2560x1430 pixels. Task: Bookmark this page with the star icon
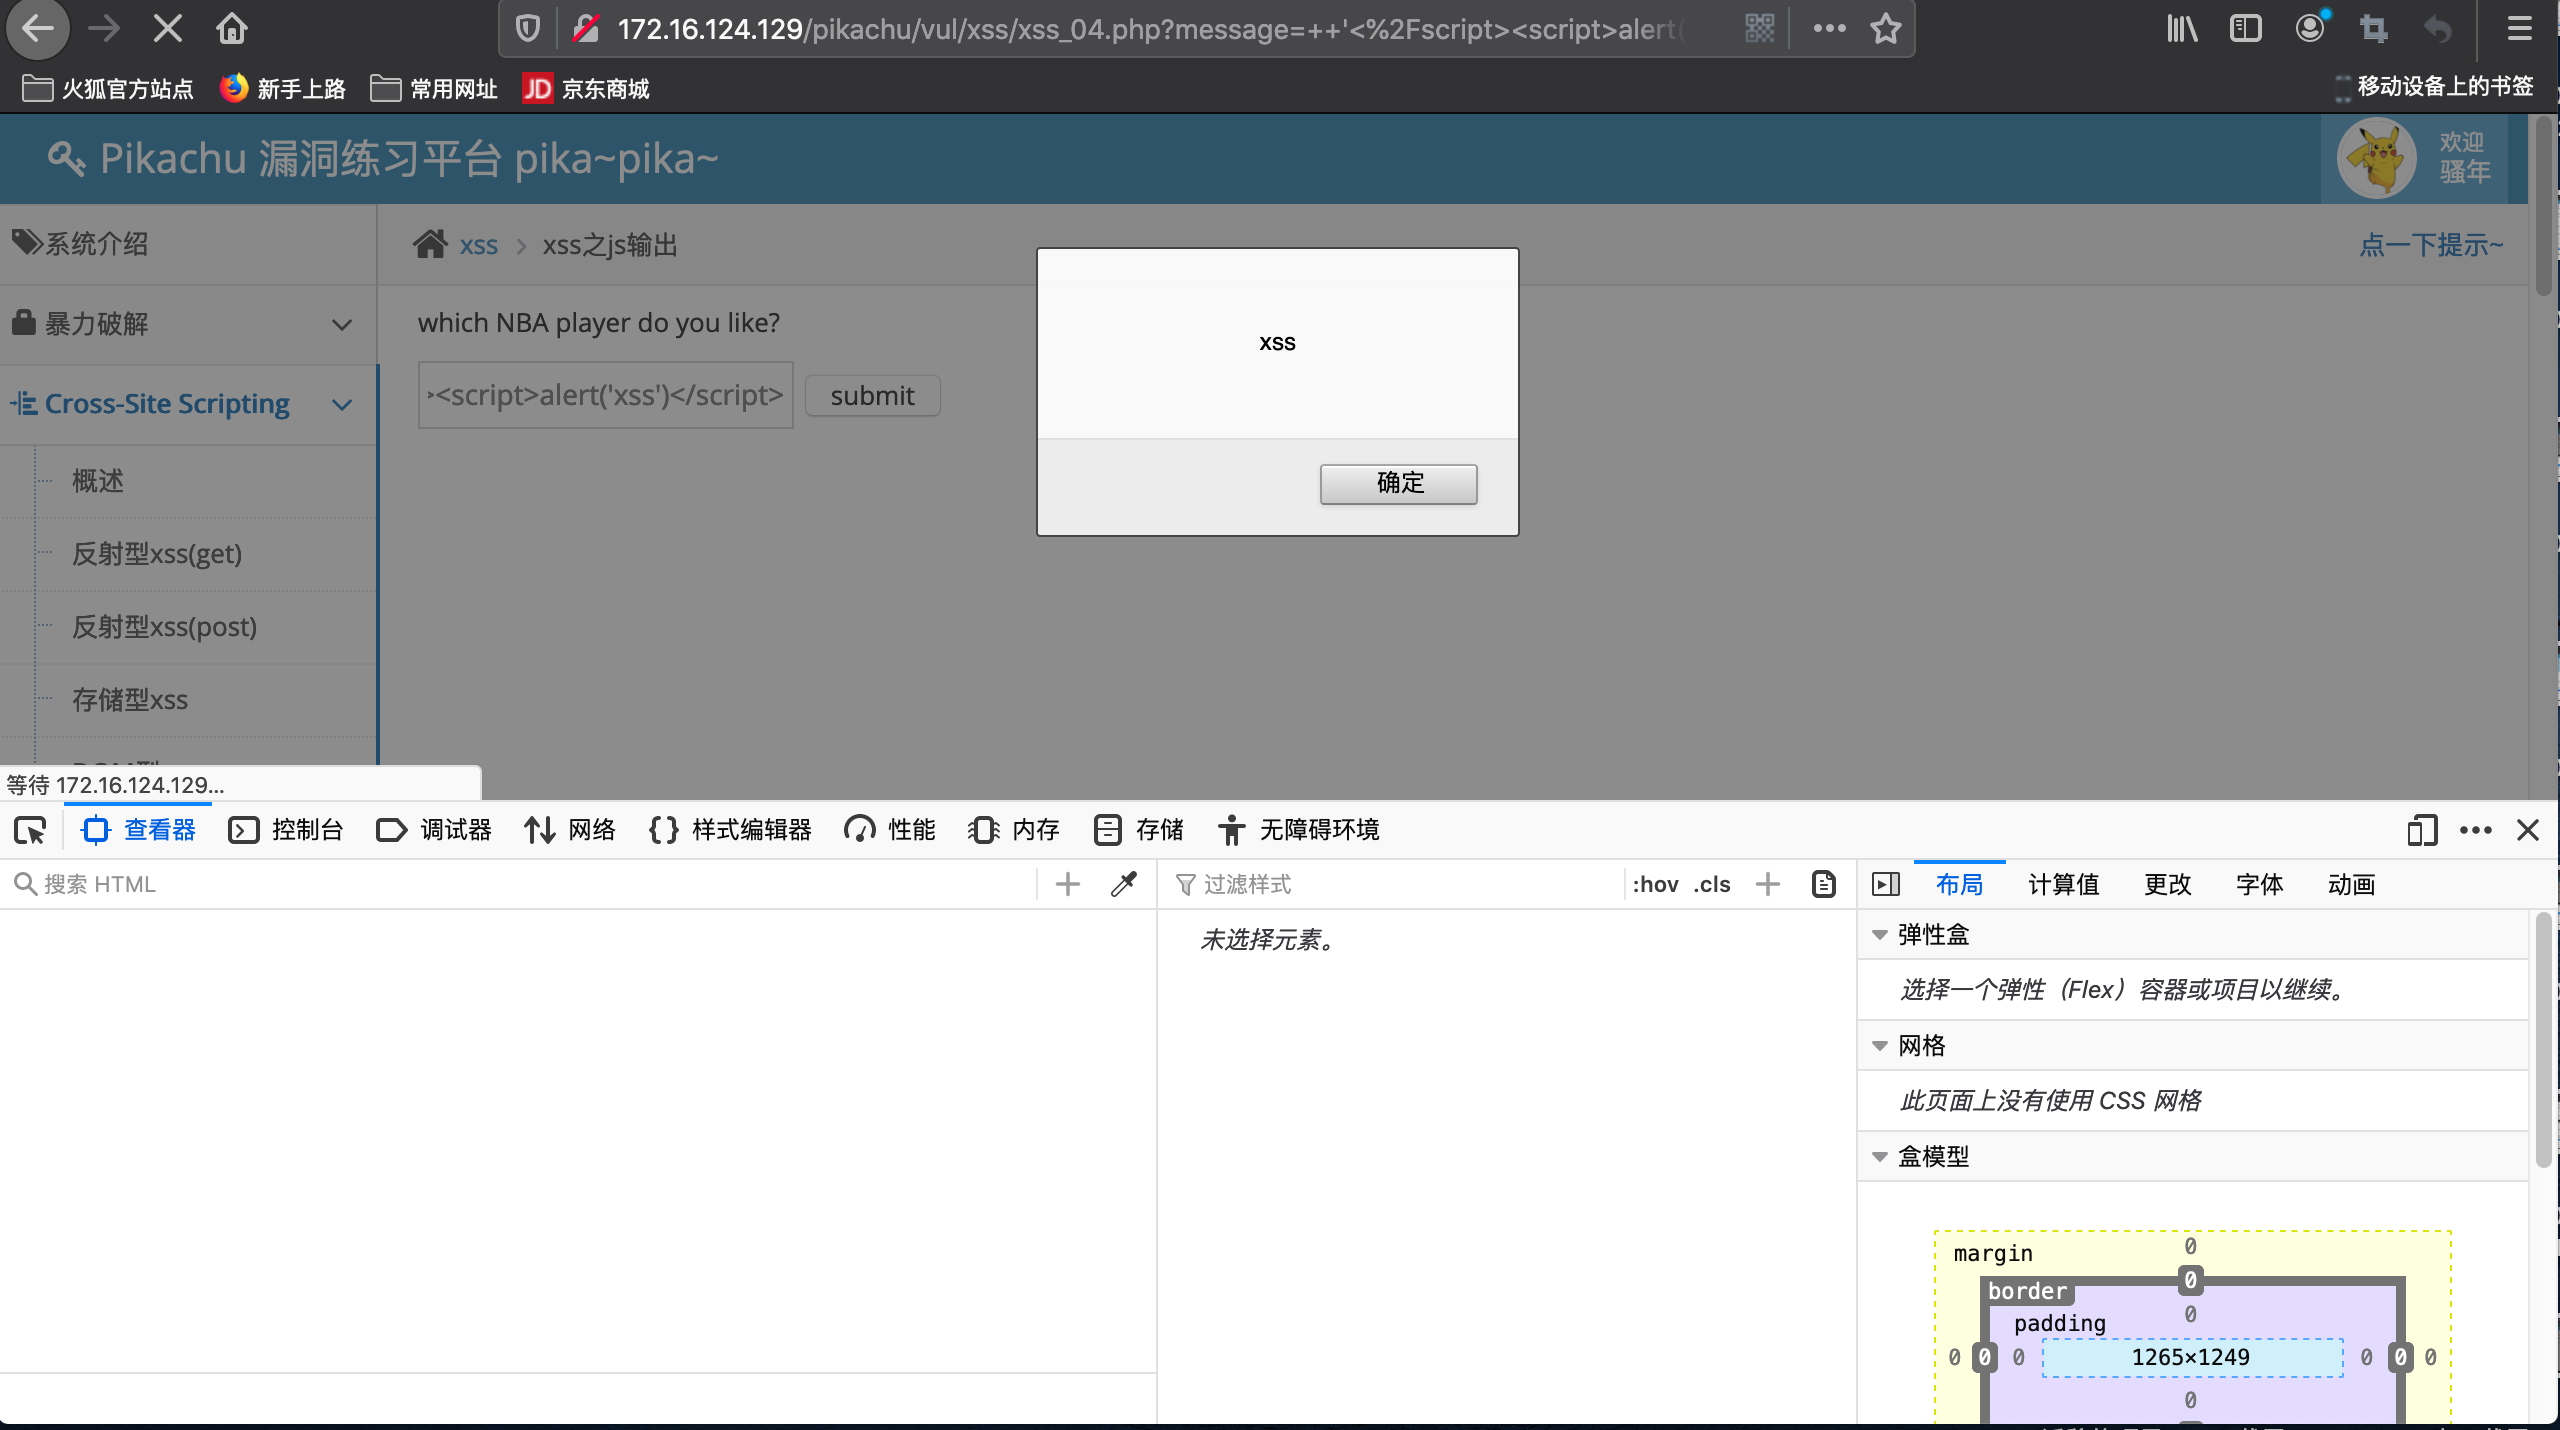pyautogui.click(x=1885, y=29)
